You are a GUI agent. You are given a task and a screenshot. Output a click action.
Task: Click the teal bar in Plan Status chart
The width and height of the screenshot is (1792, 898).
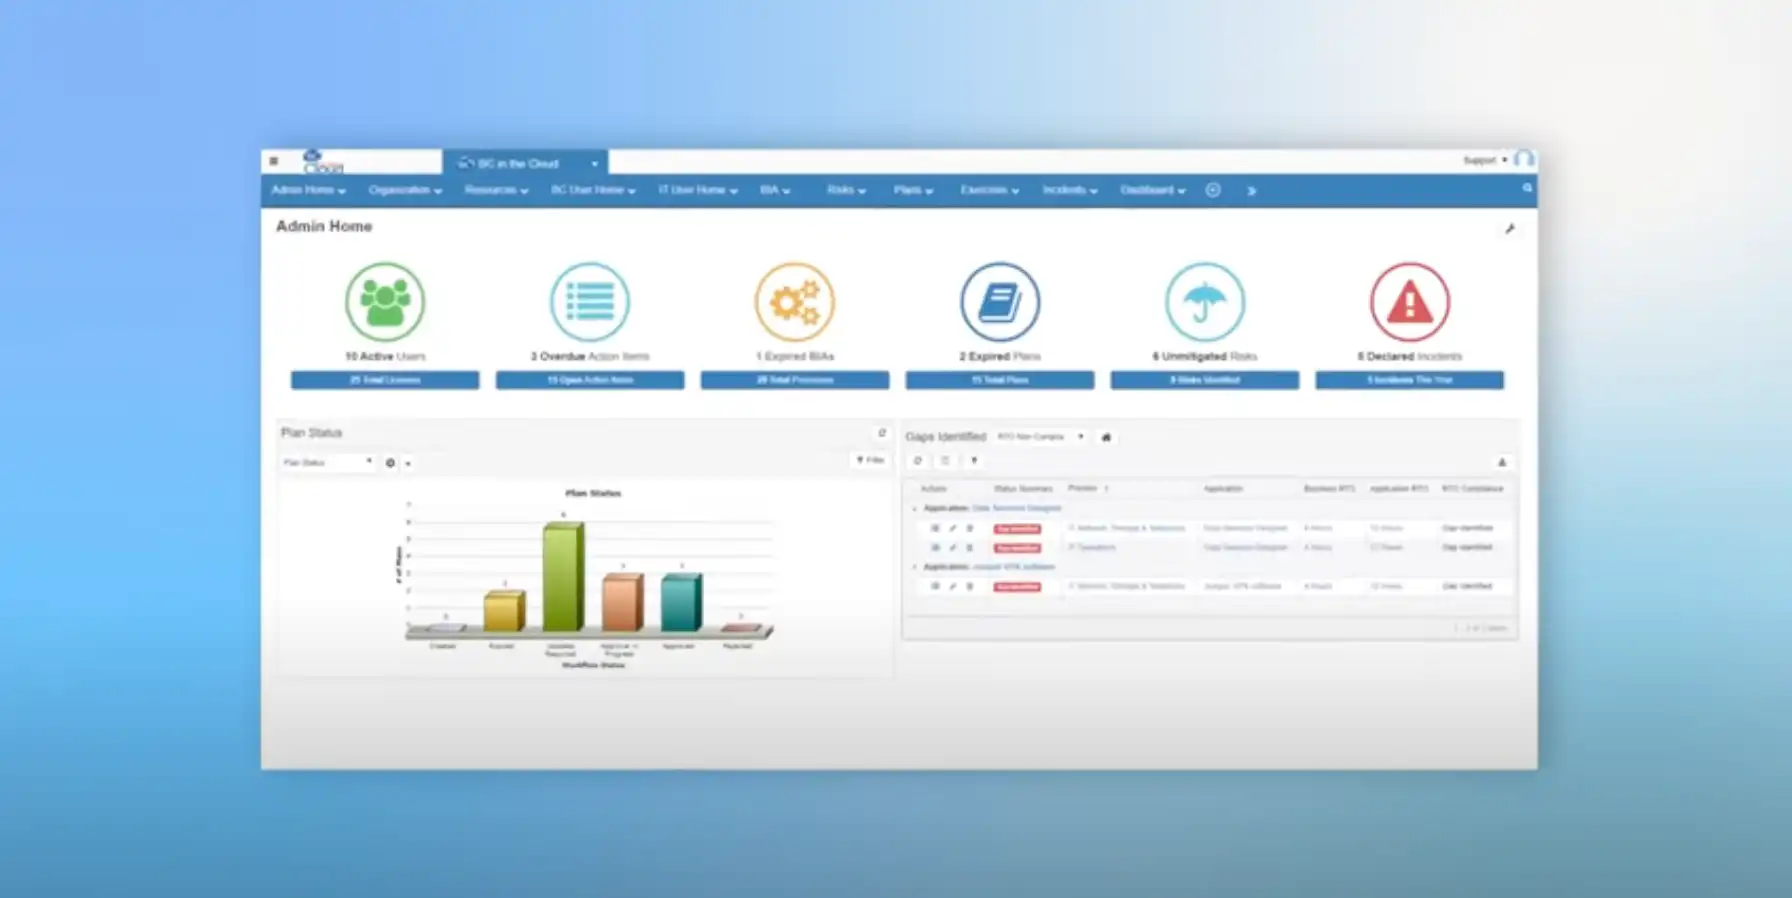point(680,602)
